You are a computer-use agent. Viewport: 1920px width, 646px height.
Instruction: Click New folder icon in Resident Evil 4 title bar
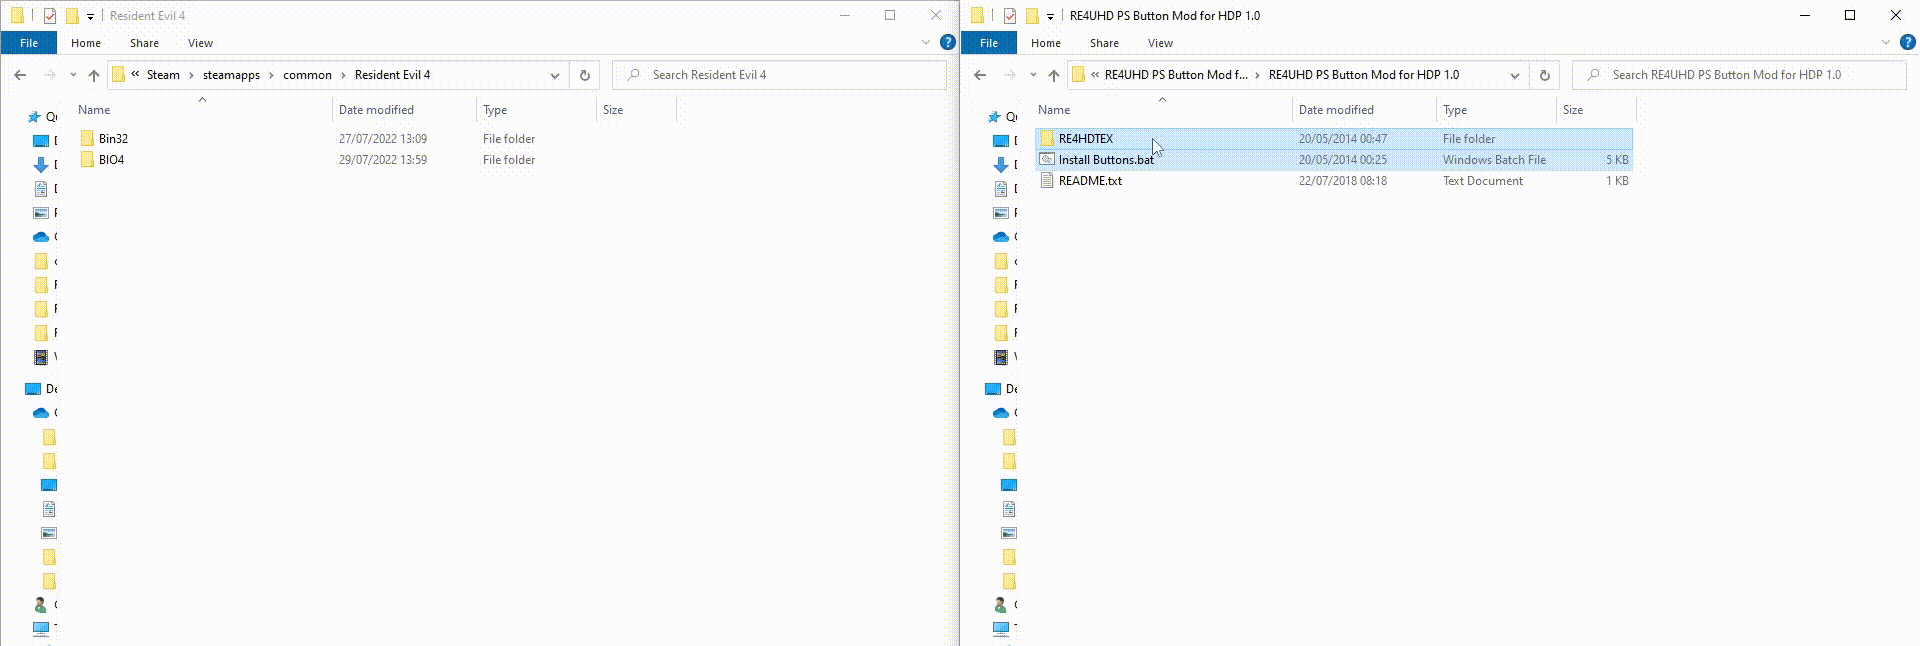coord(71,16)
